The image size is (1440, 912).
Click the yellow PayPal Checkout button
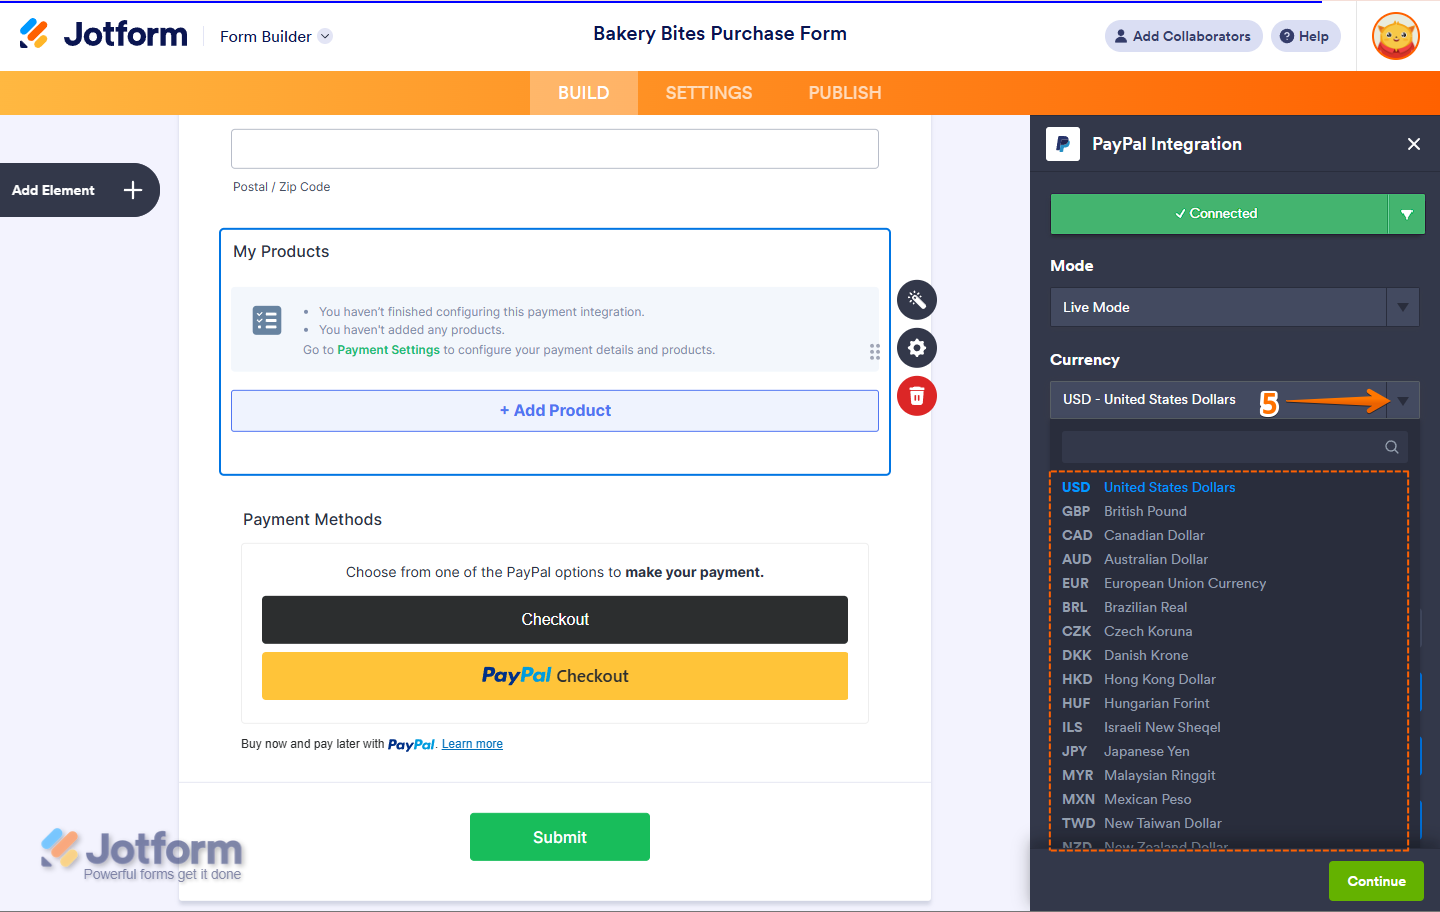coord(555,676)
